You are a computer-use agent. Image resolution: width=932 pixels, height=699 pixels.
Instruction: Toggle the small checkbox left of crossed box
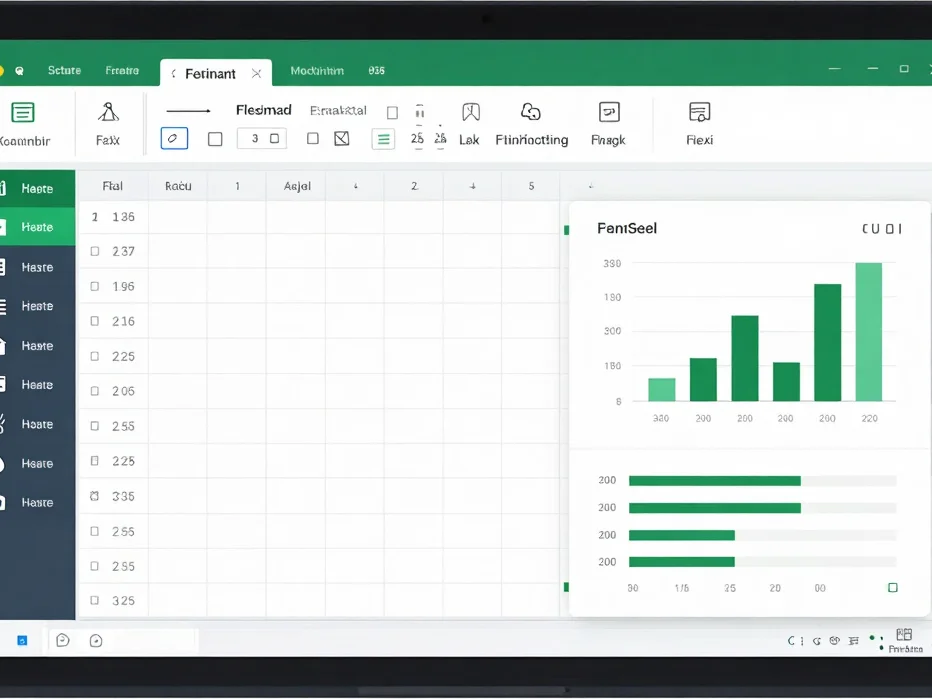point(313,138)
